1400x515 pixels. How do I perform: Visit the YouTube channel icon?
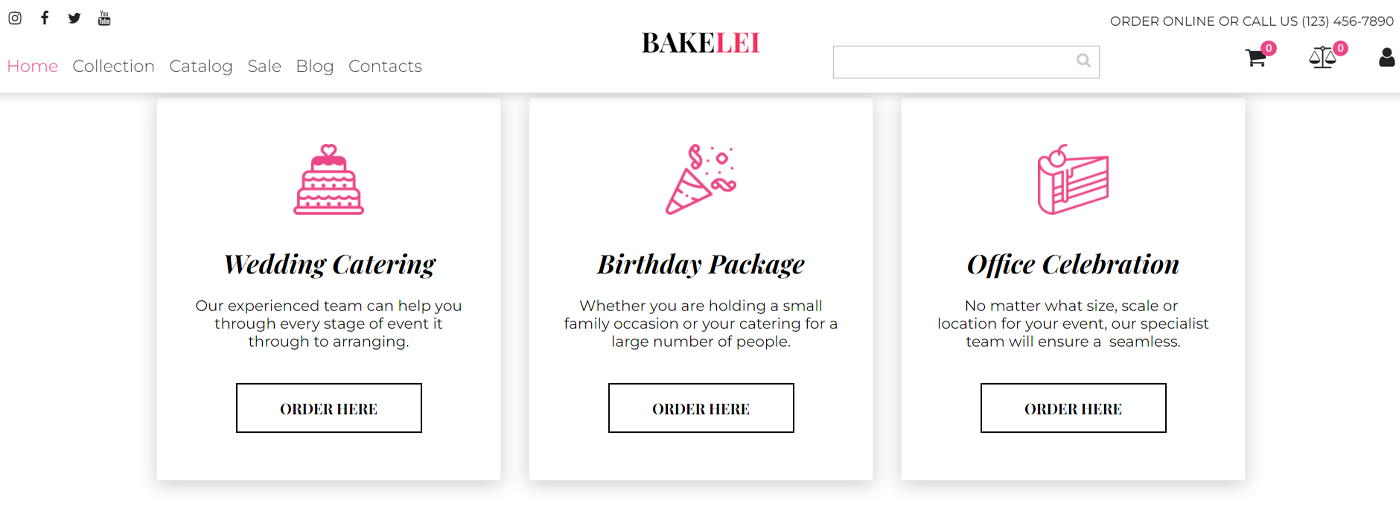click(104, 18)
